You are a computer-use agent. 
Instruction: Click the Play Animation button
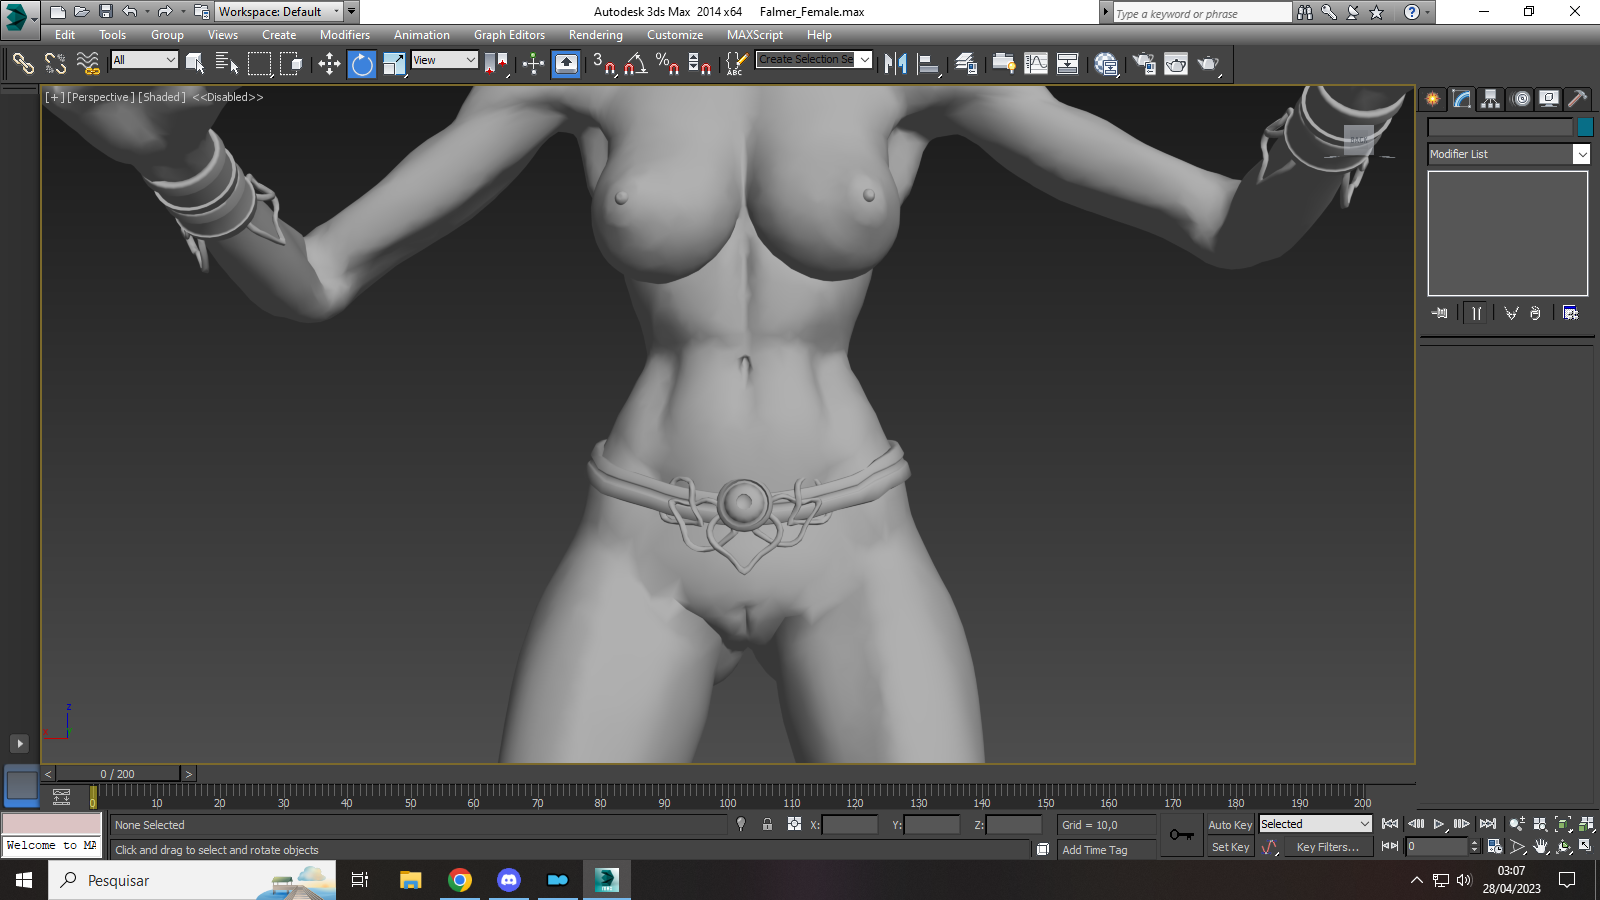point(1439,824)
